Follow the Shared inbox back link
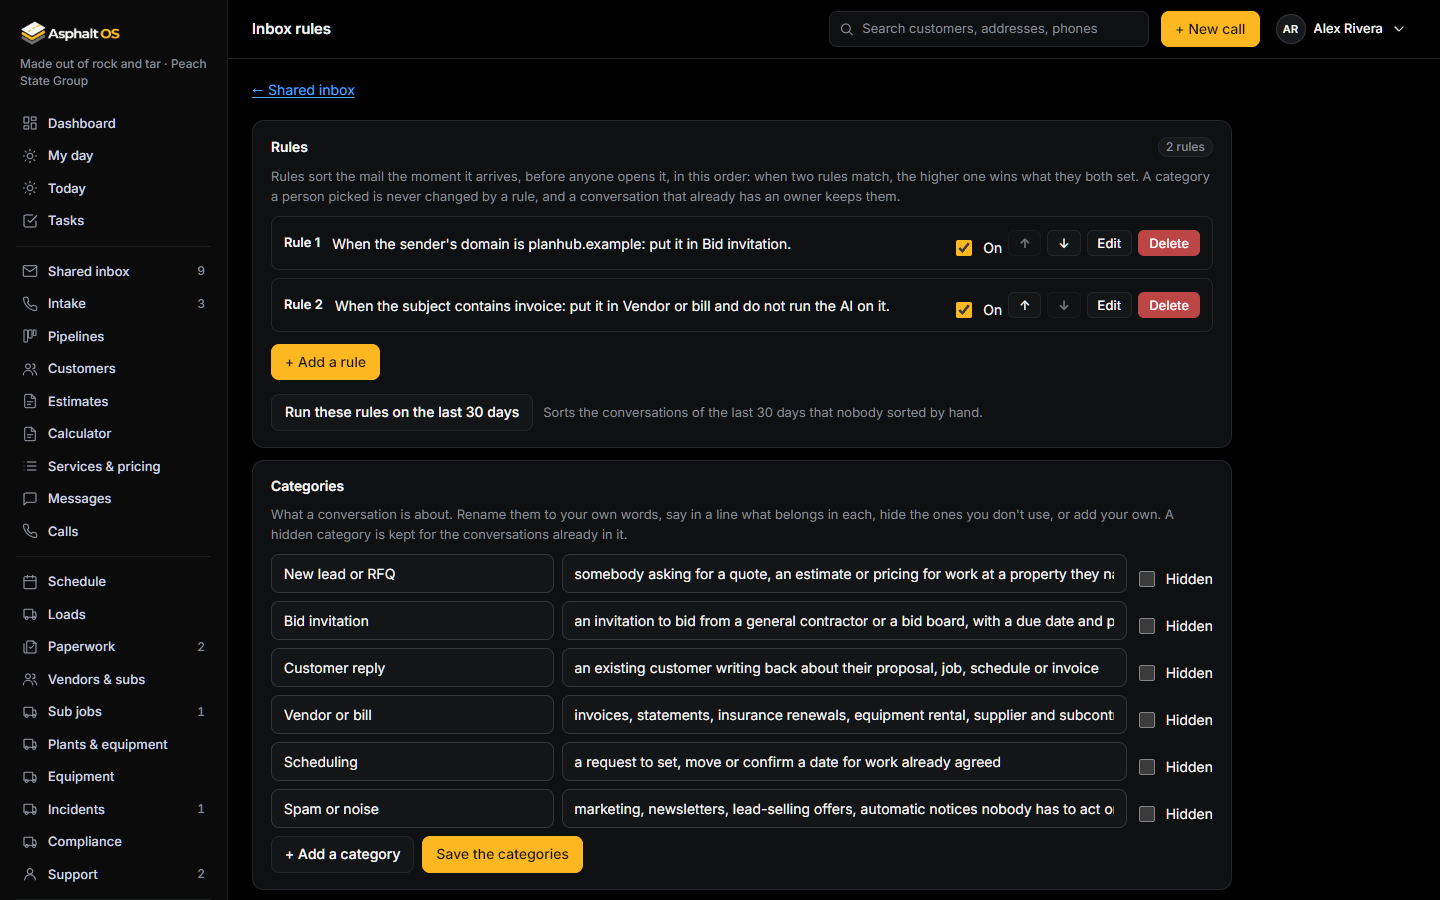This screenshot has height=900, width=1440. click(303, 90)
